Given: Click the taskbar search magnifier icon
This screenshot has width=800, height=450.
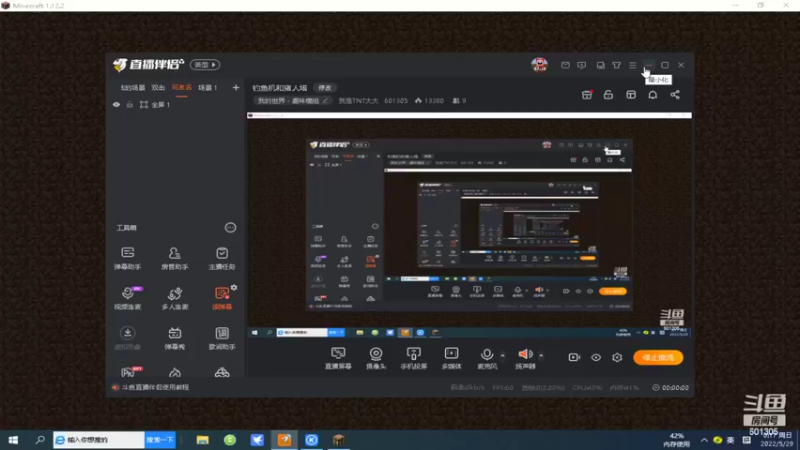Looking at the screenshot, I should [x=40, y=440].
